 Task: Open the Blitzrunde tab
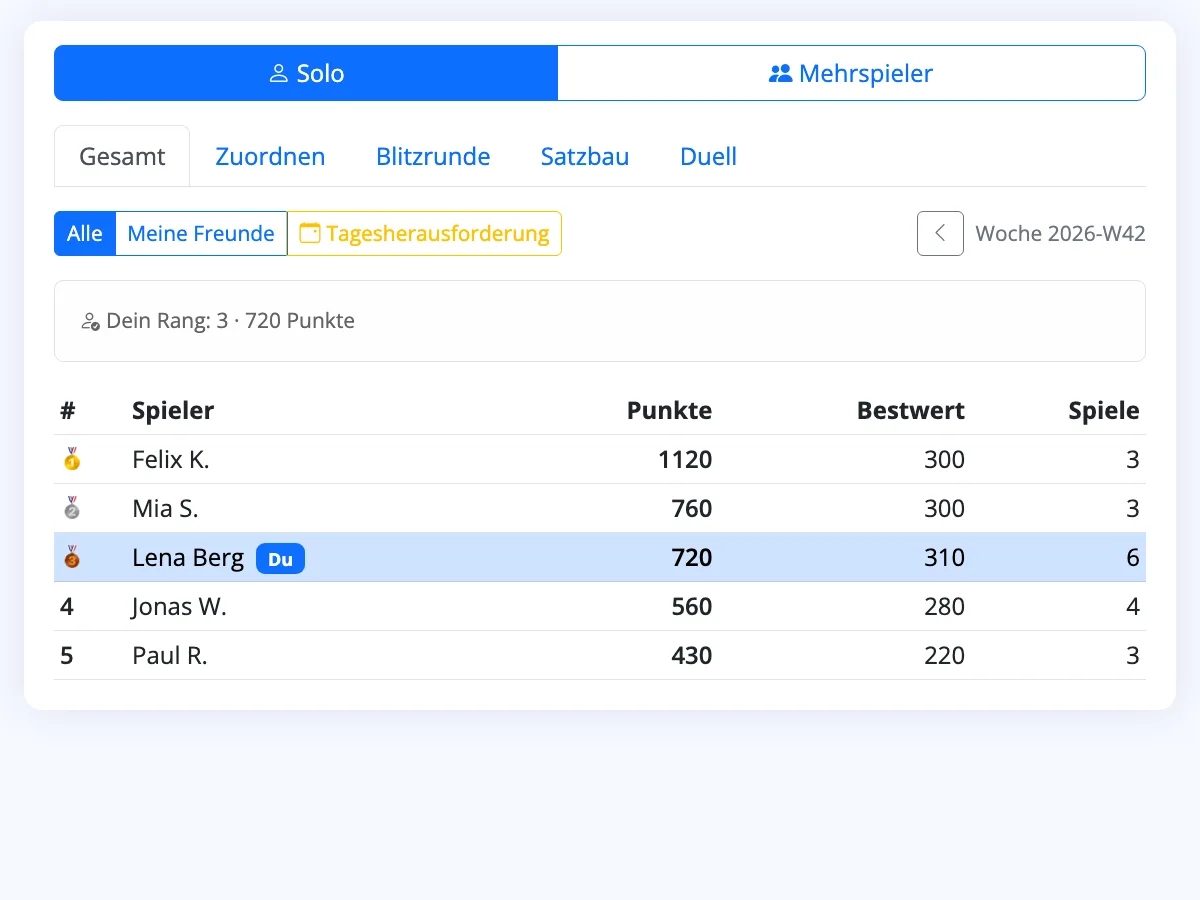[x=433, y=156]
